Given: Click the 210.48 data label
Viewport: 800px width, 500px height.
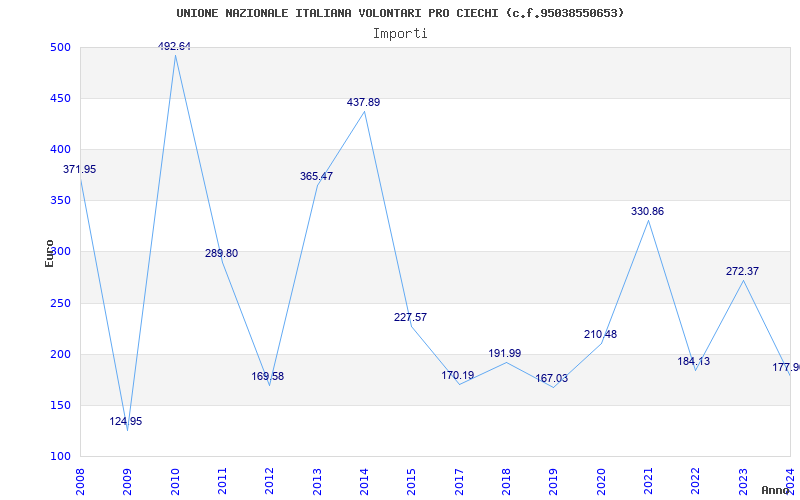Looking at the screenshot, I should click(x=601, y=334).
